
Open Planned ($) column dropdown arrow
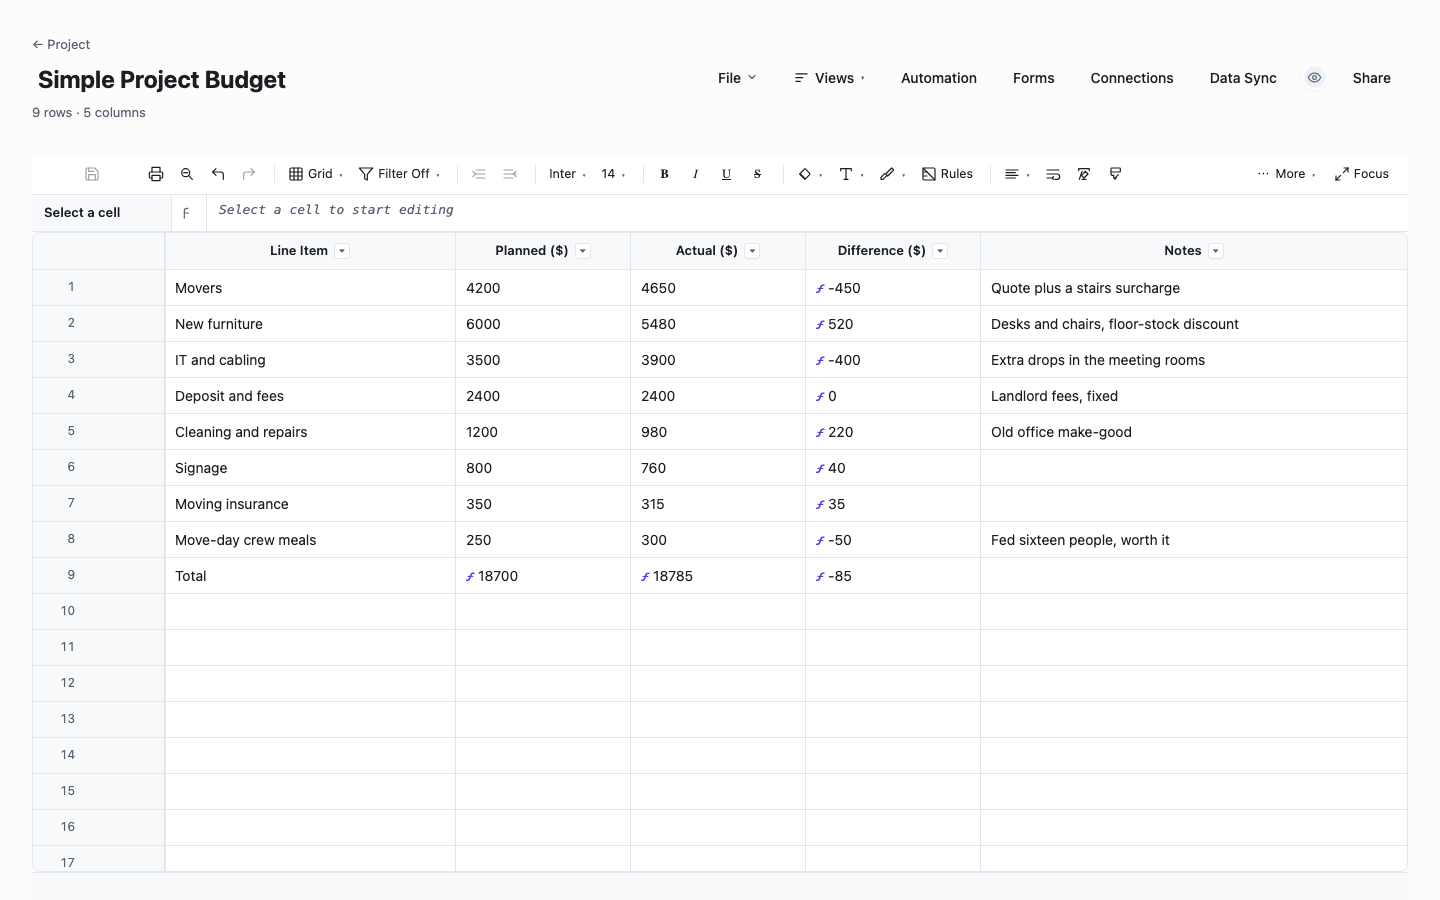point(583,251)
